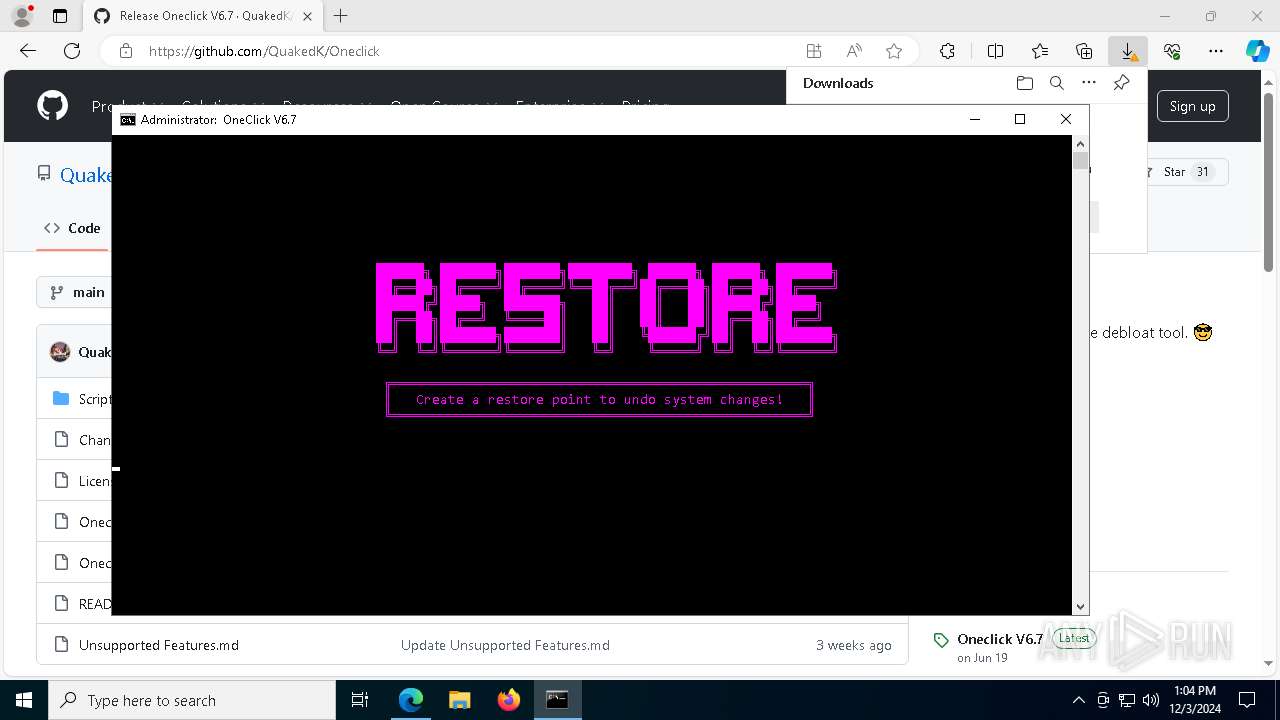Launch Firefox from the taskbar

coord(509,700)
